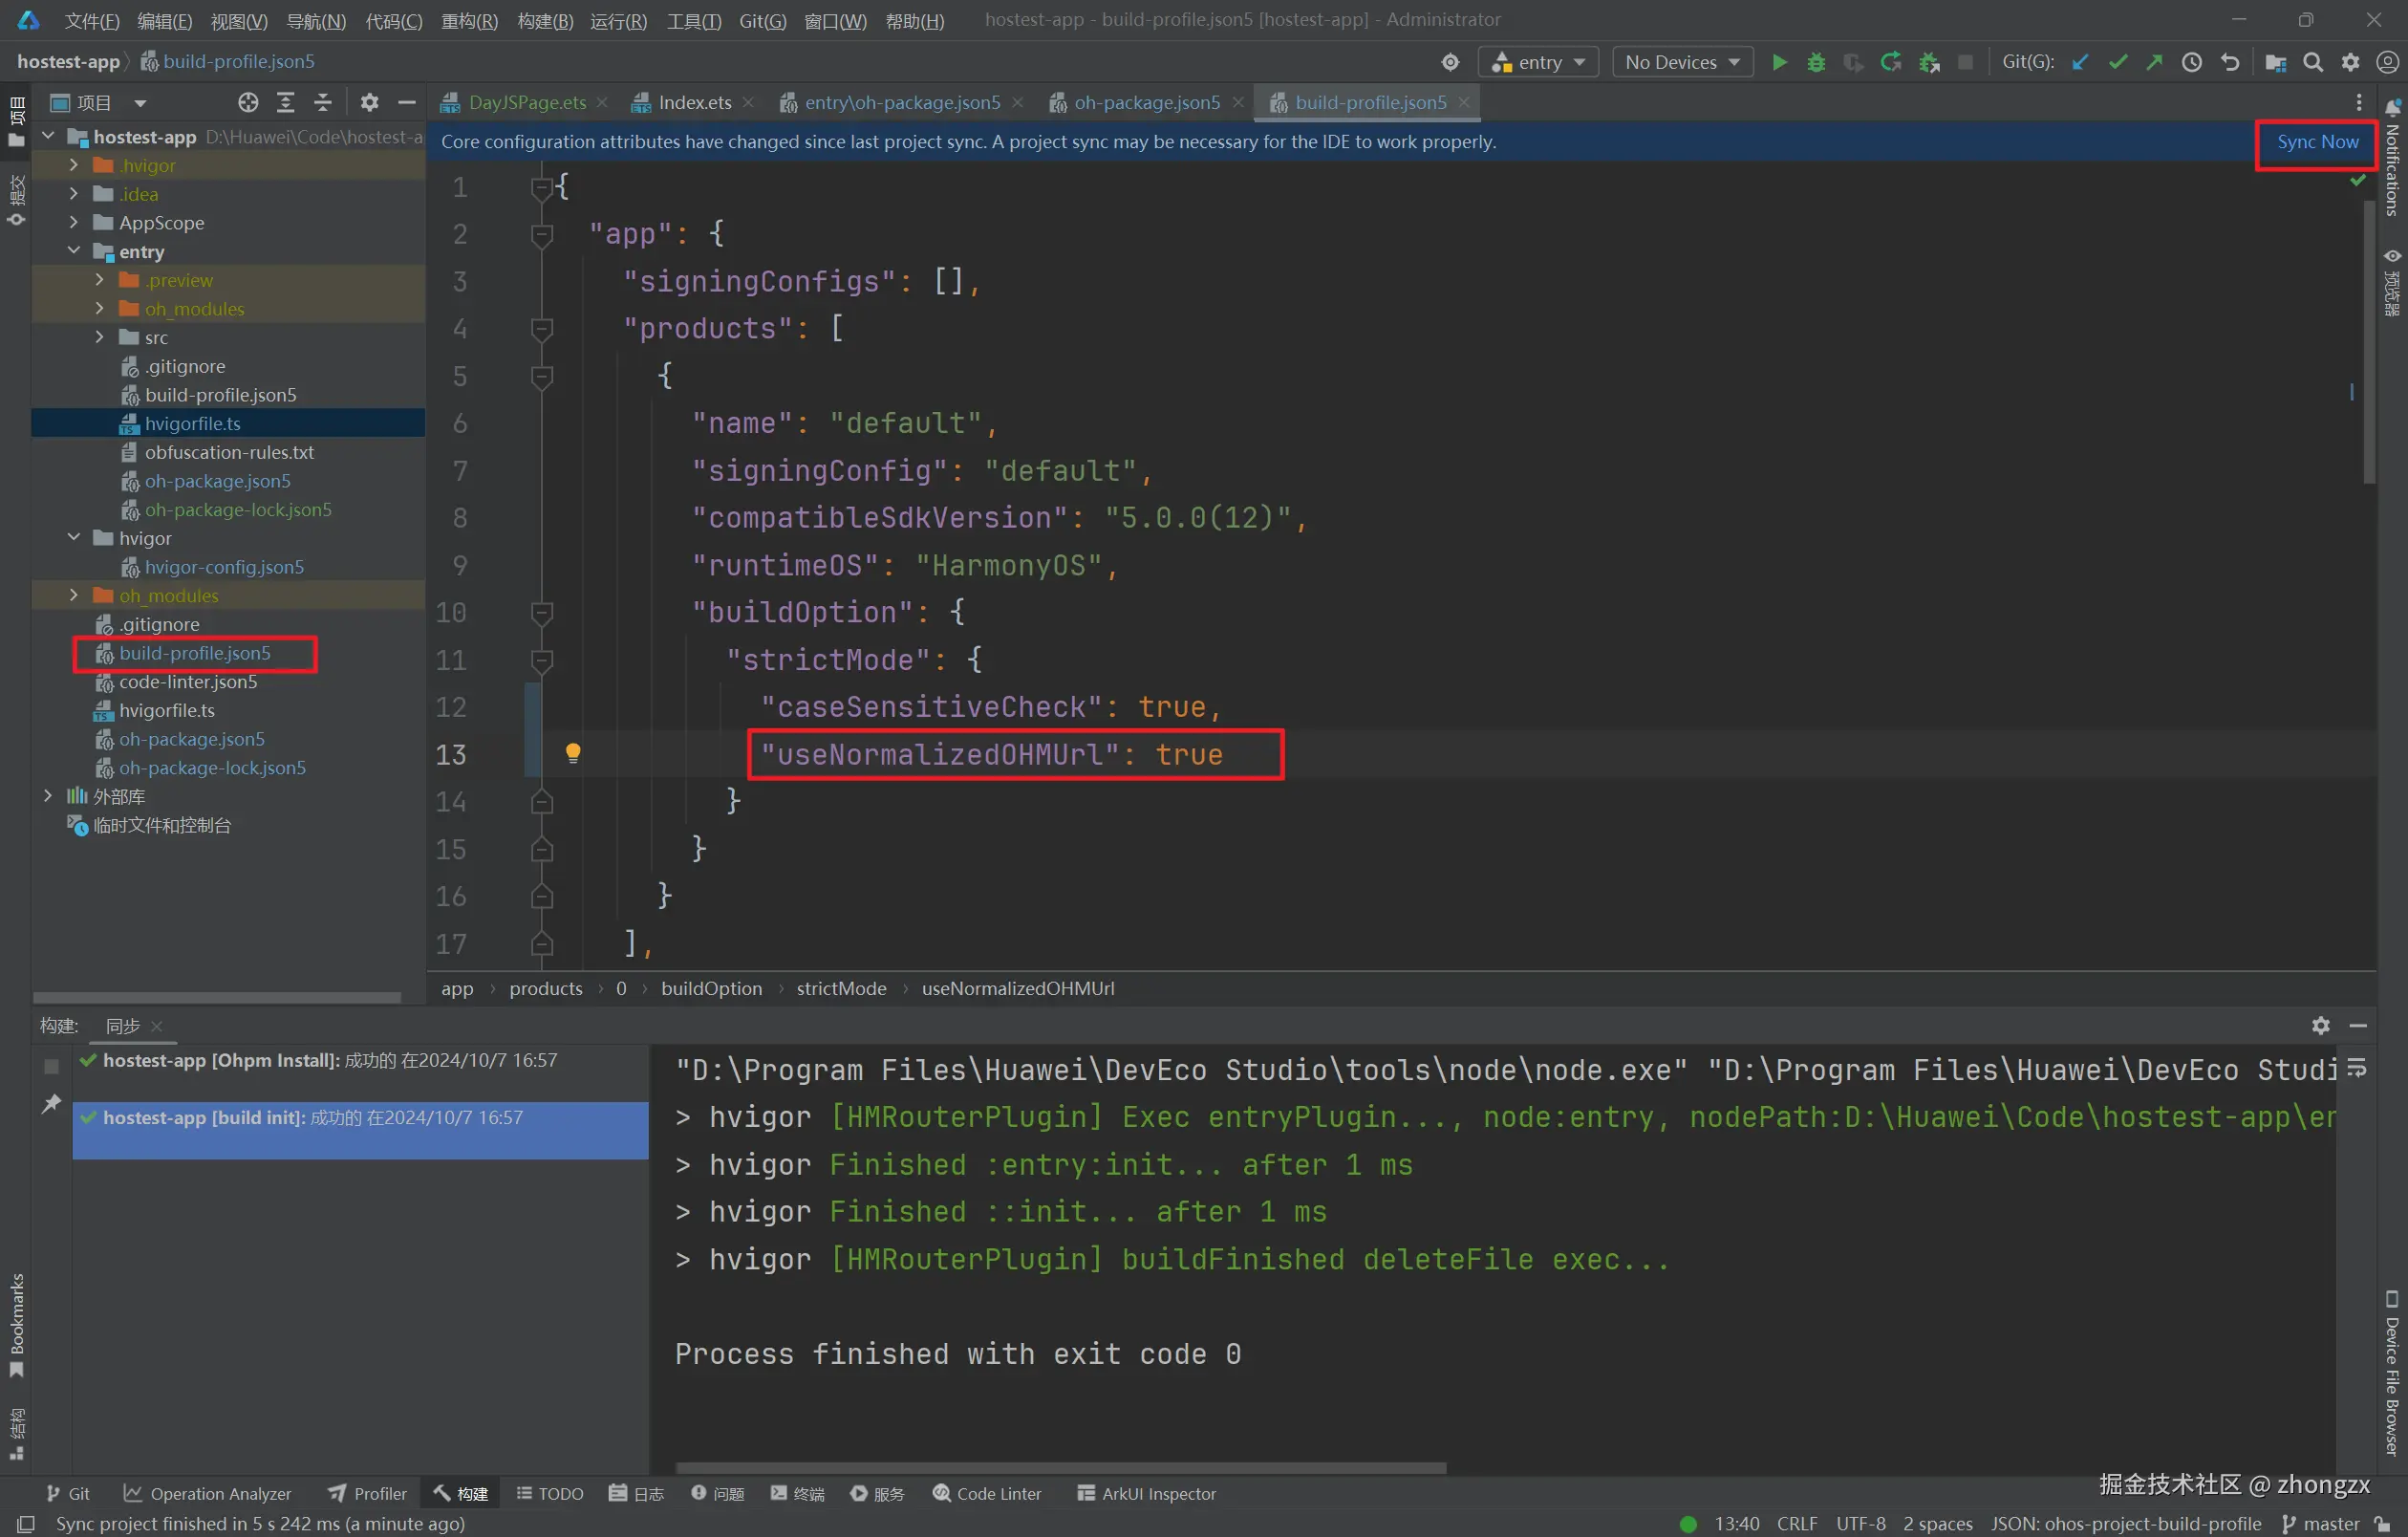Image resolution: width=2408 pixels, height=1537 pixels.
Task: Toggle the pin tab icon in build panel
Action: (x=51, y=1104)
